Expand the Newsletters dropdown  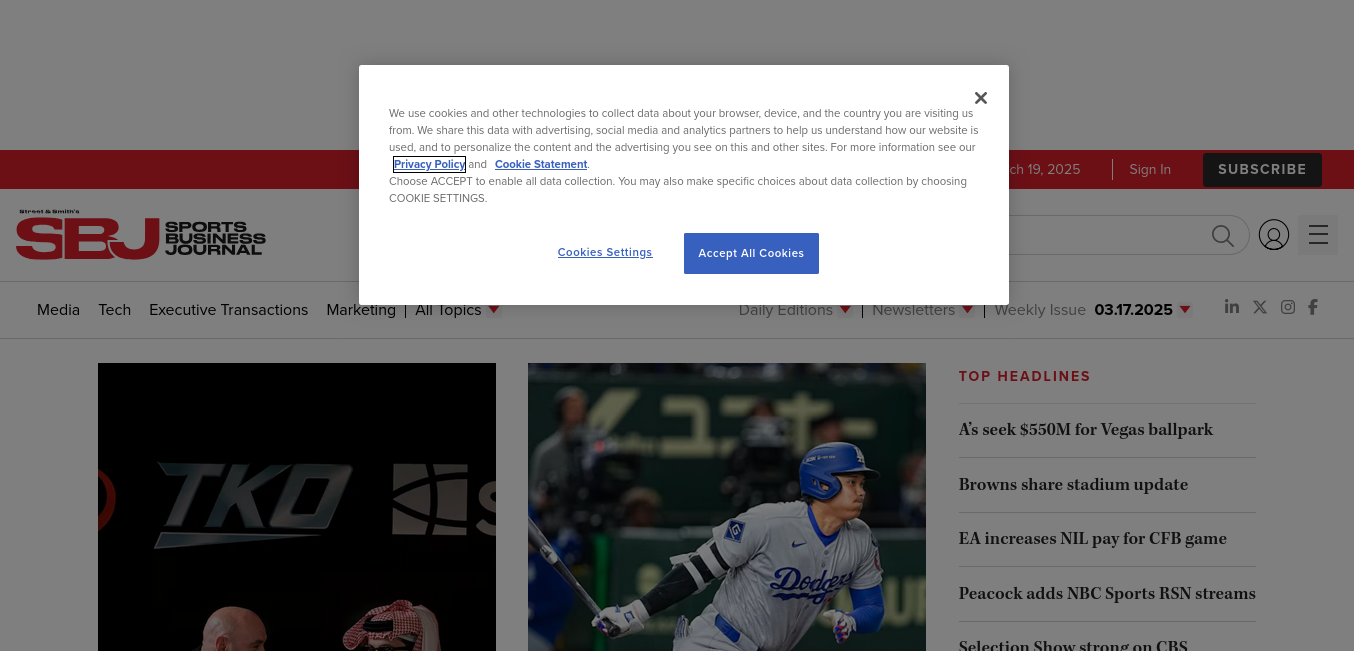pyautogui.click(x=922, y=310)
